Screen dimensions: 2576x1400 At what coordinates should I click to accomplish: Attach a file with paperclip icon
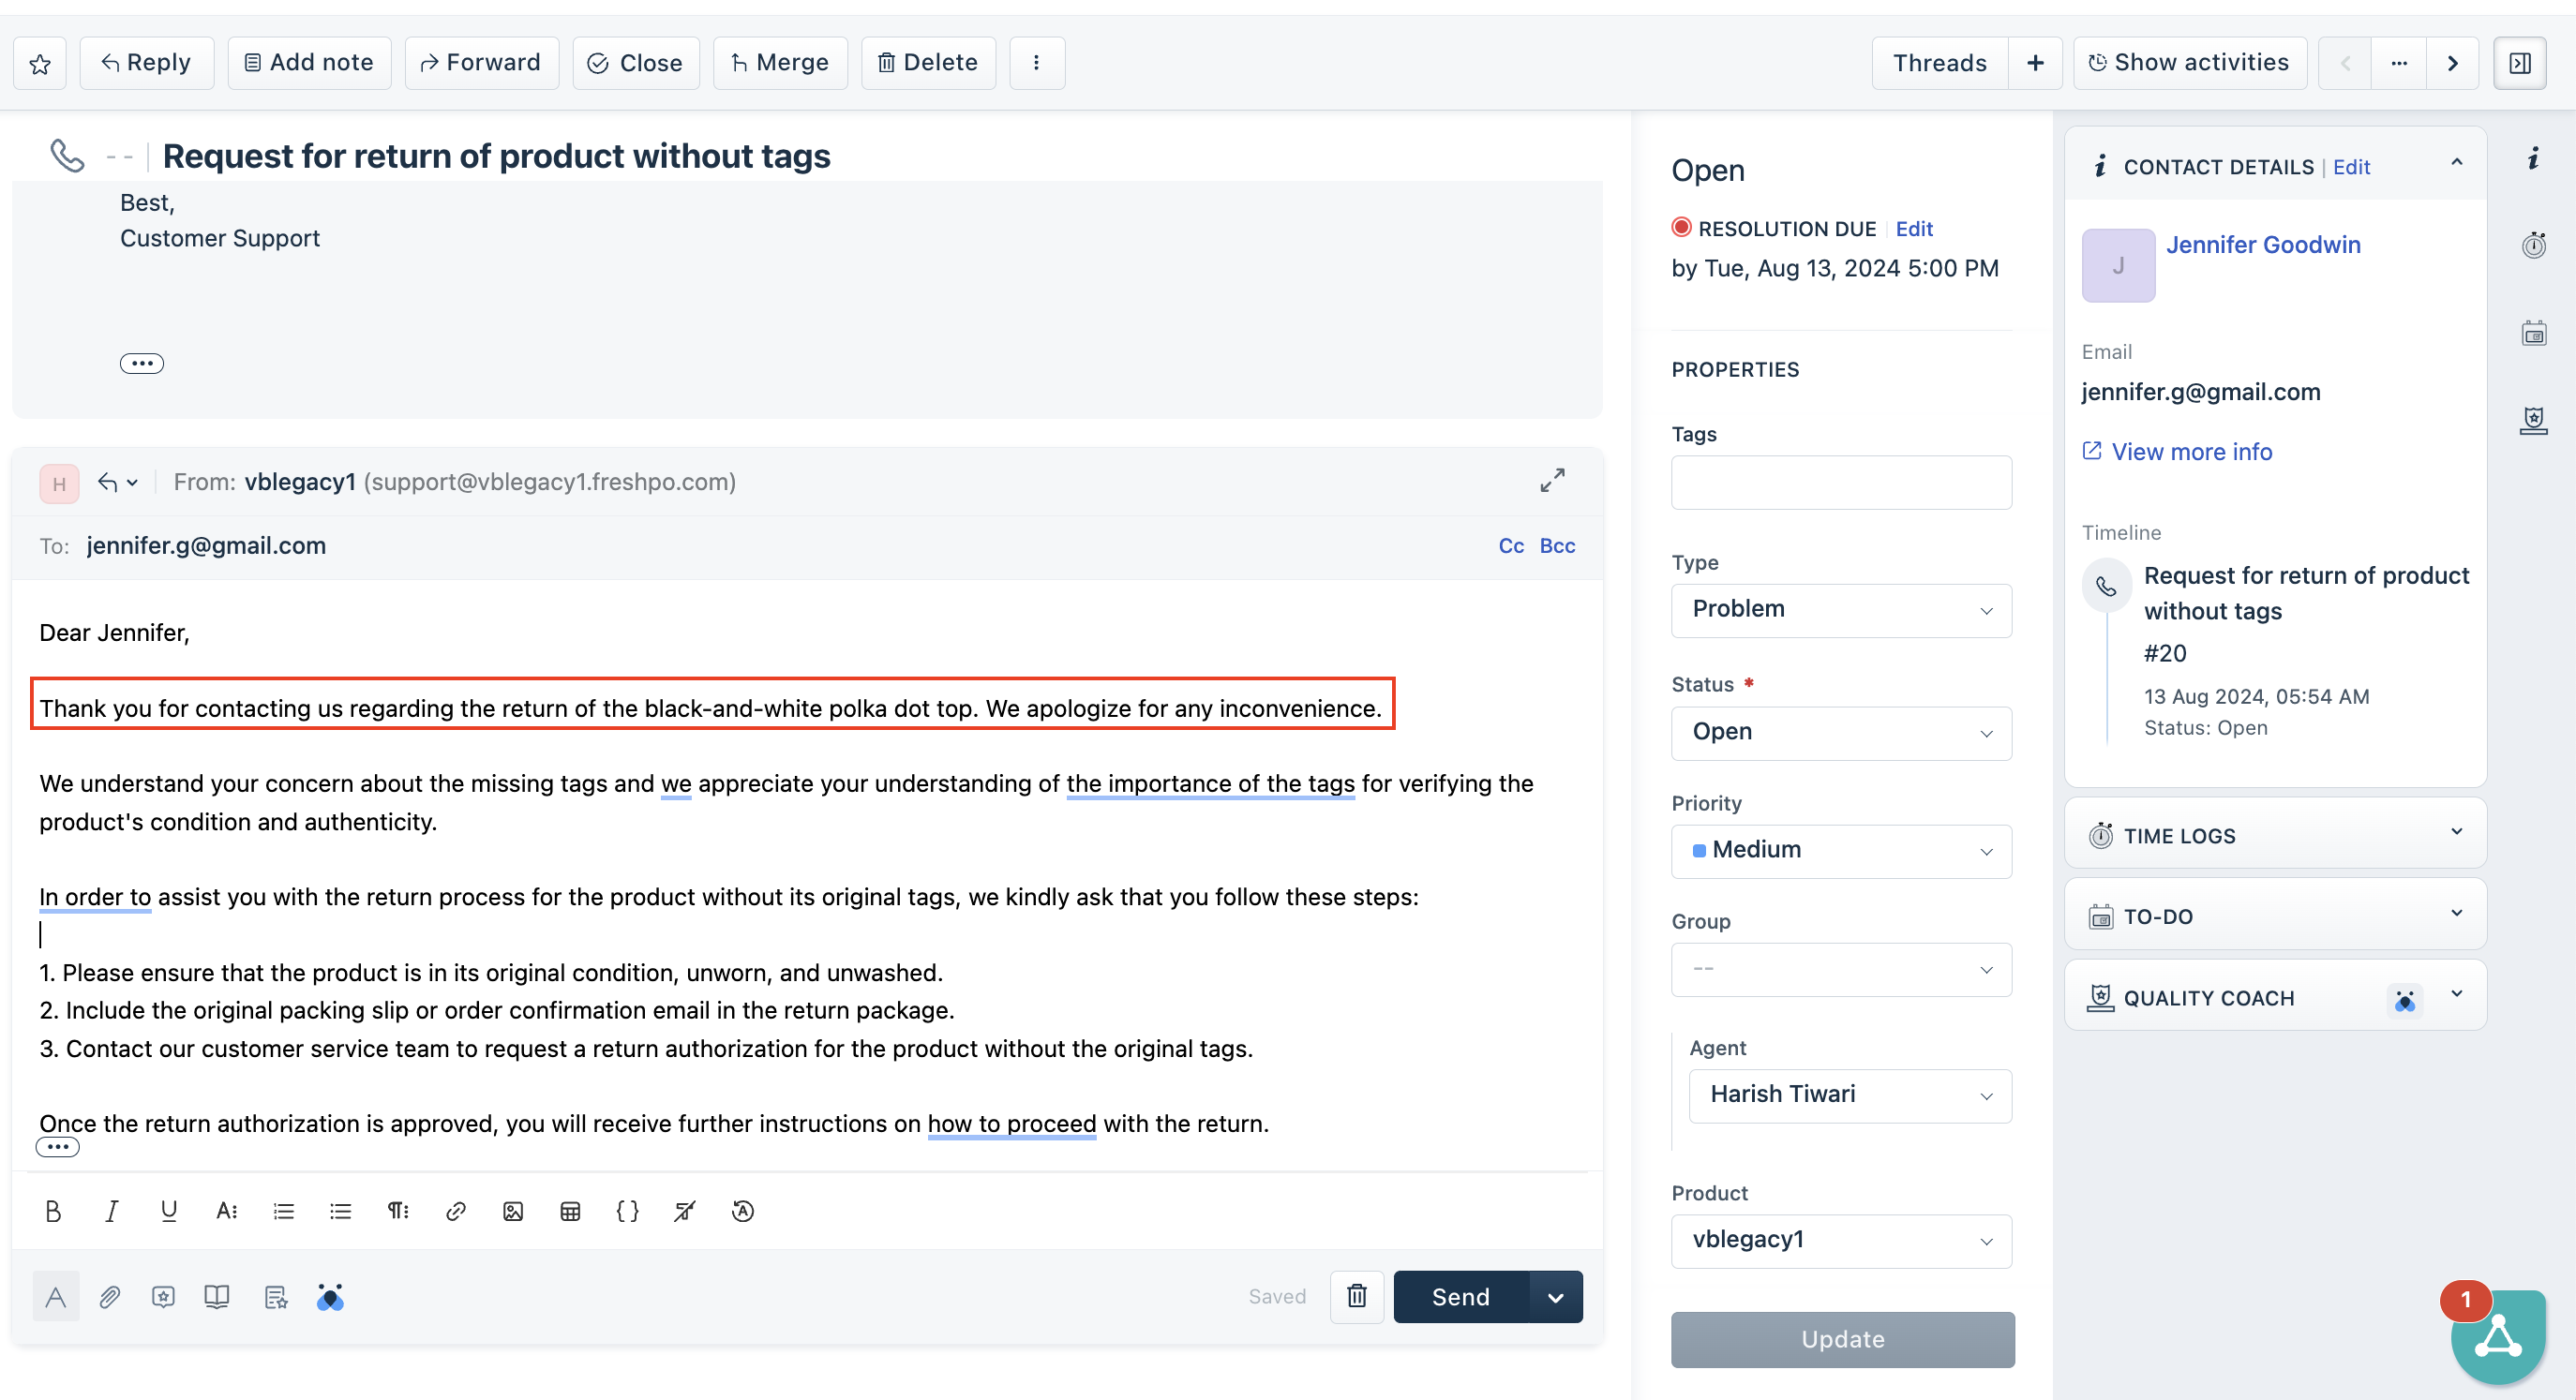[110, 1297]
